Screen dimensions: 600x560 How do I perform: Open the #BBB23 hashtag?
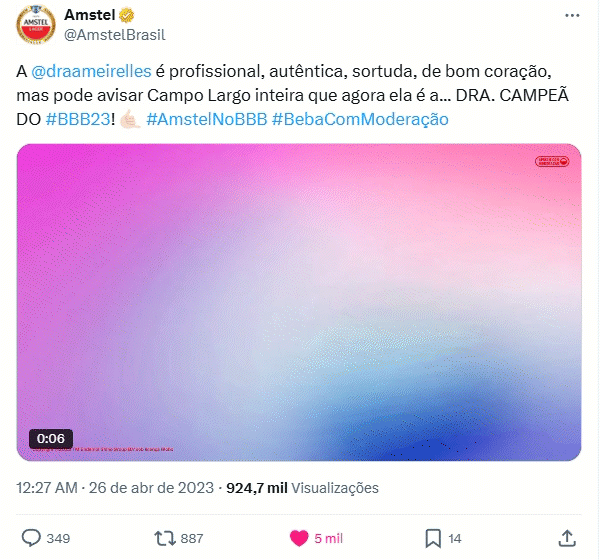point(78,119)
